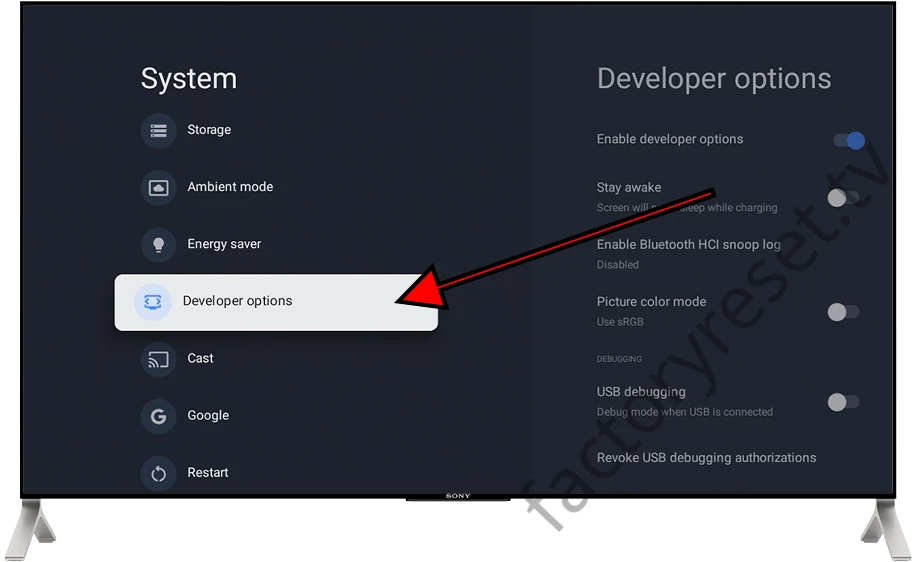
Task: Click the Restart icon
Action: [x=158, y=473]
